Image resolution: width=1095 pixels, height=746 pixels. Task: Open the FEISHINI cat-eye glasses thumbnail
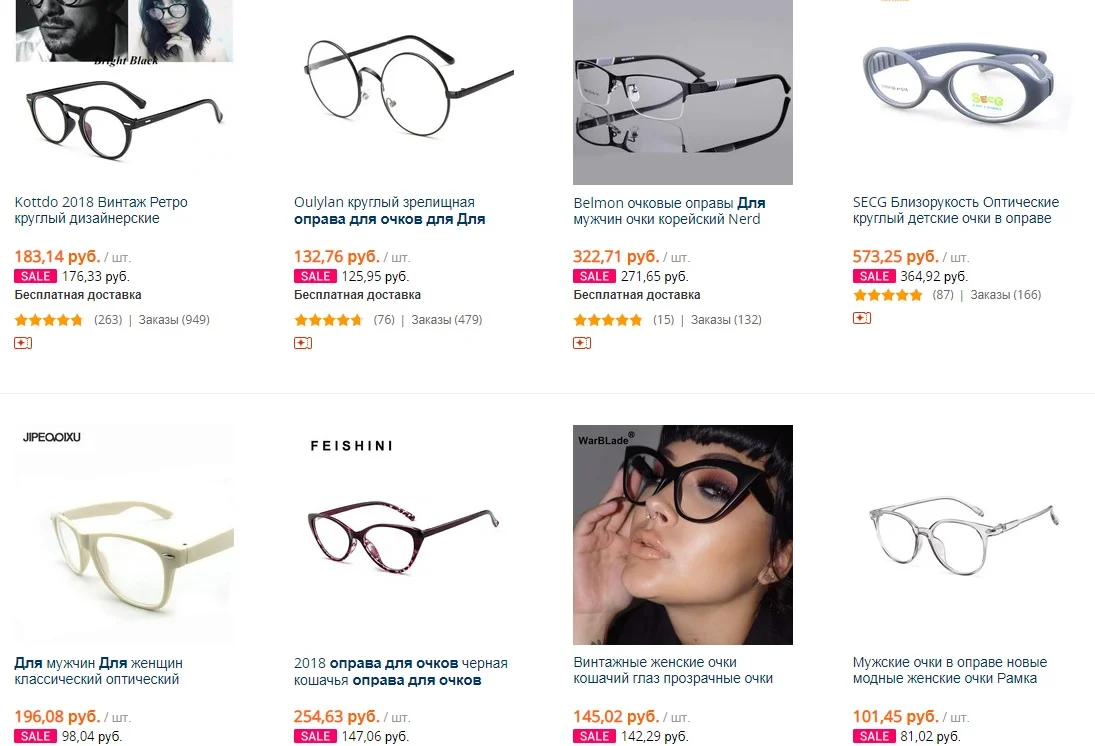404,535
